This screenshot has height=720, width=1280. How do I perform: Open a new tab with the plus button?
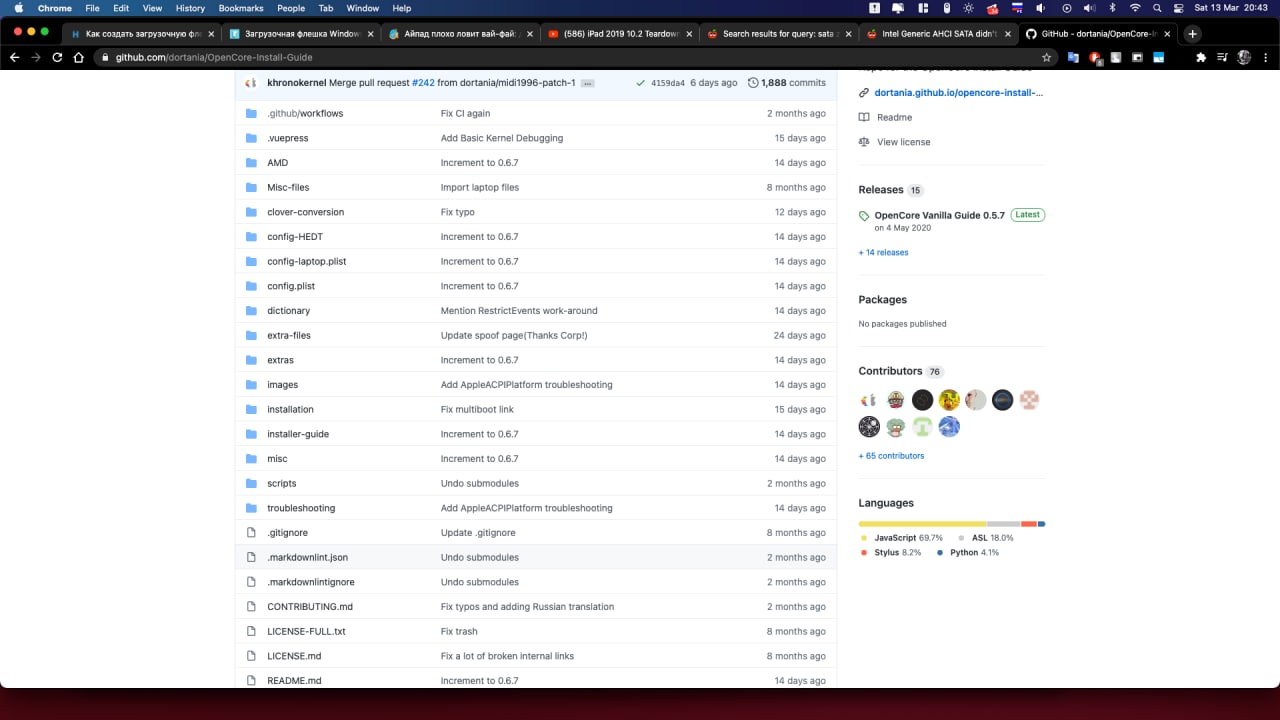[1192, 33]
